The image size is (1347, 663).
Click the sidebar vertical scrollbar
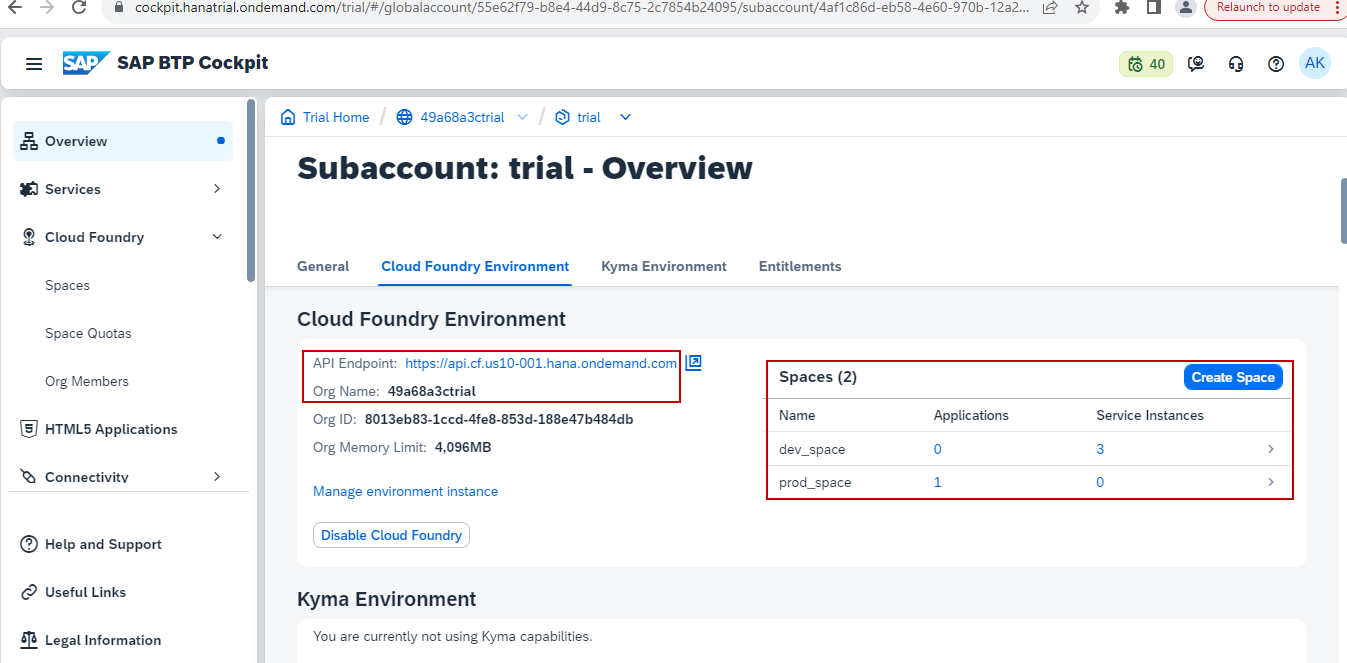(251, 190)
